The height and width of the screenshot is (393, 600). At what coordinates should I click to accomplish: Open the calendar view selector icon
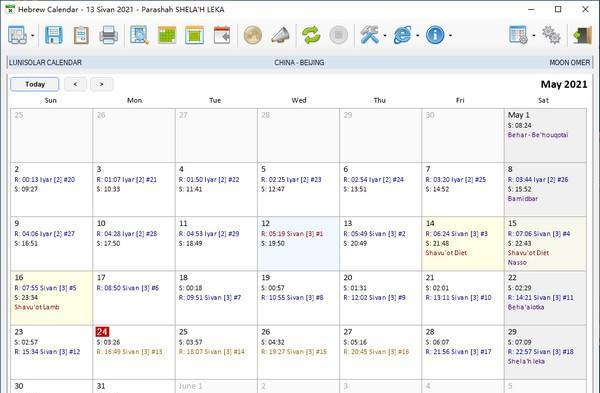17,35
